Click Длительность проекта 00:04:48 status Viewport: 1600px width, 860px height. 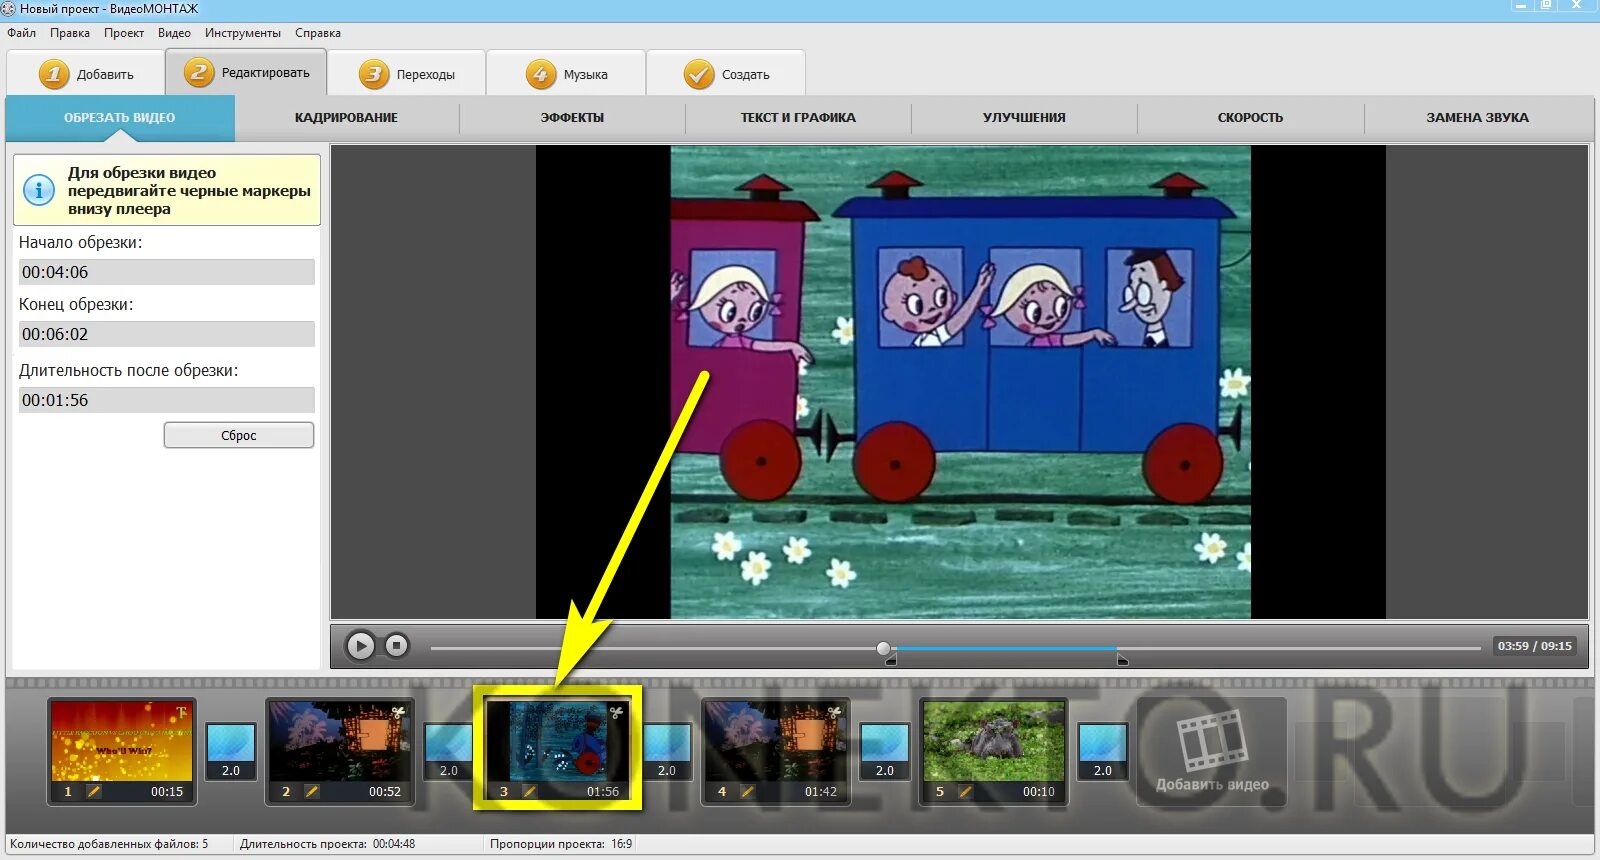pos(327,844)
